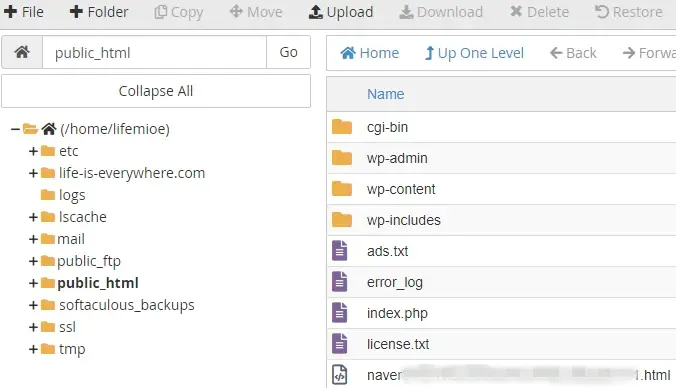The width and height of the screenshot is (676, 388).
Task: Click the Delete toolbar button
Action: (539, 12)
